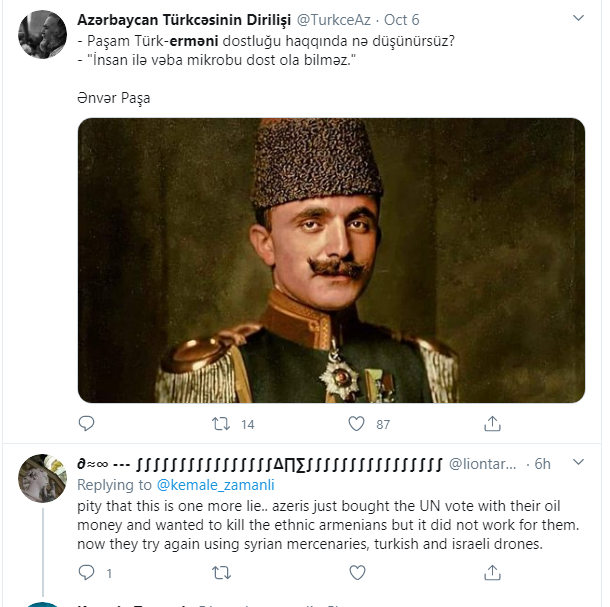Open the @TurkceAz handle
610x607 pixels.
333,20
